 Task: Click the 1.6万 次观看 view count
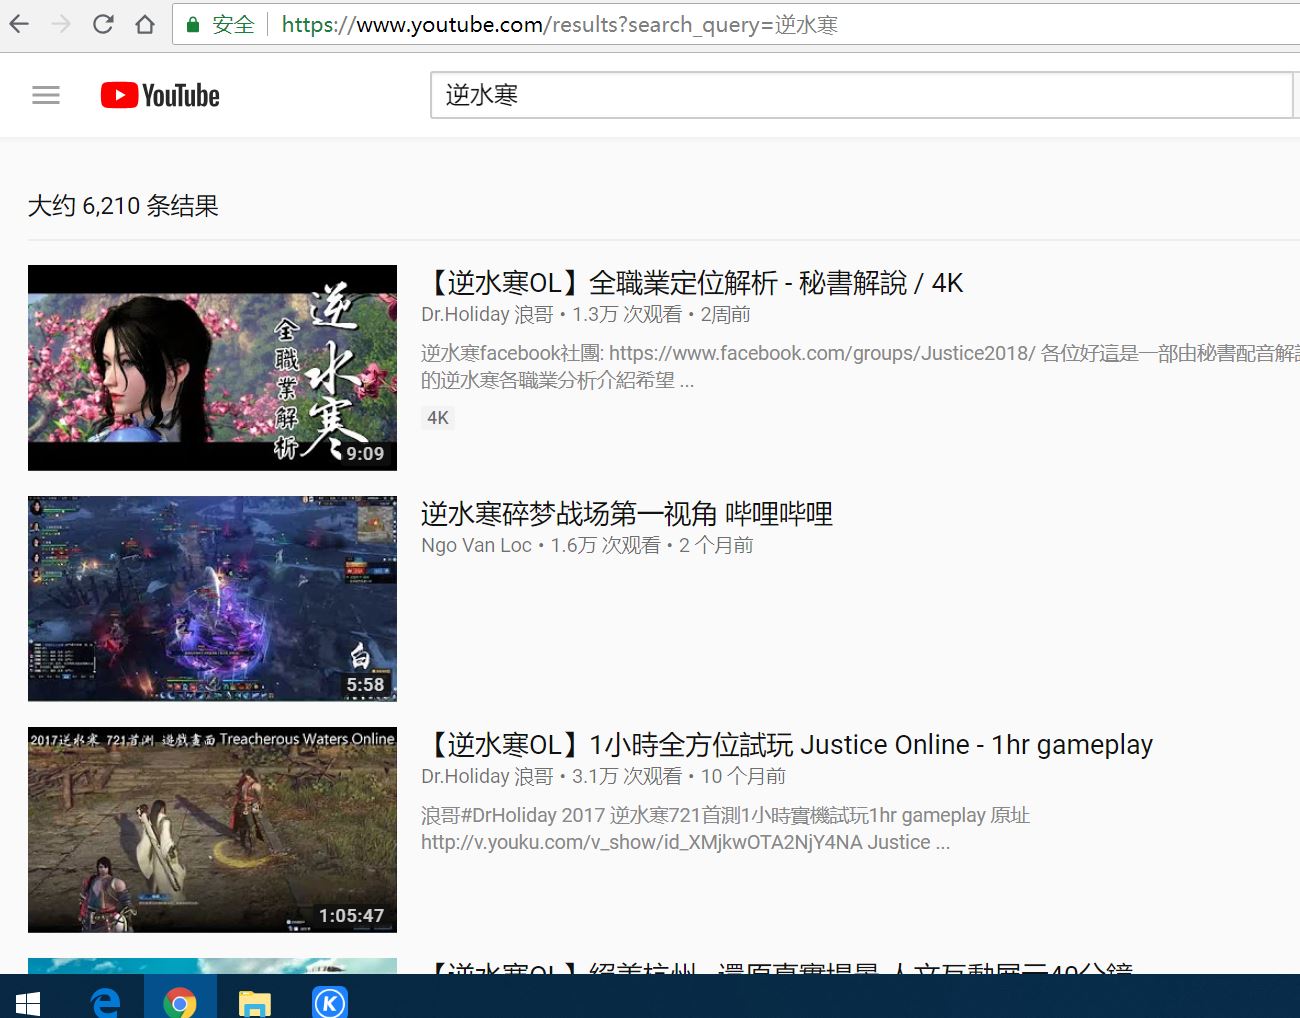click(605, 546)
